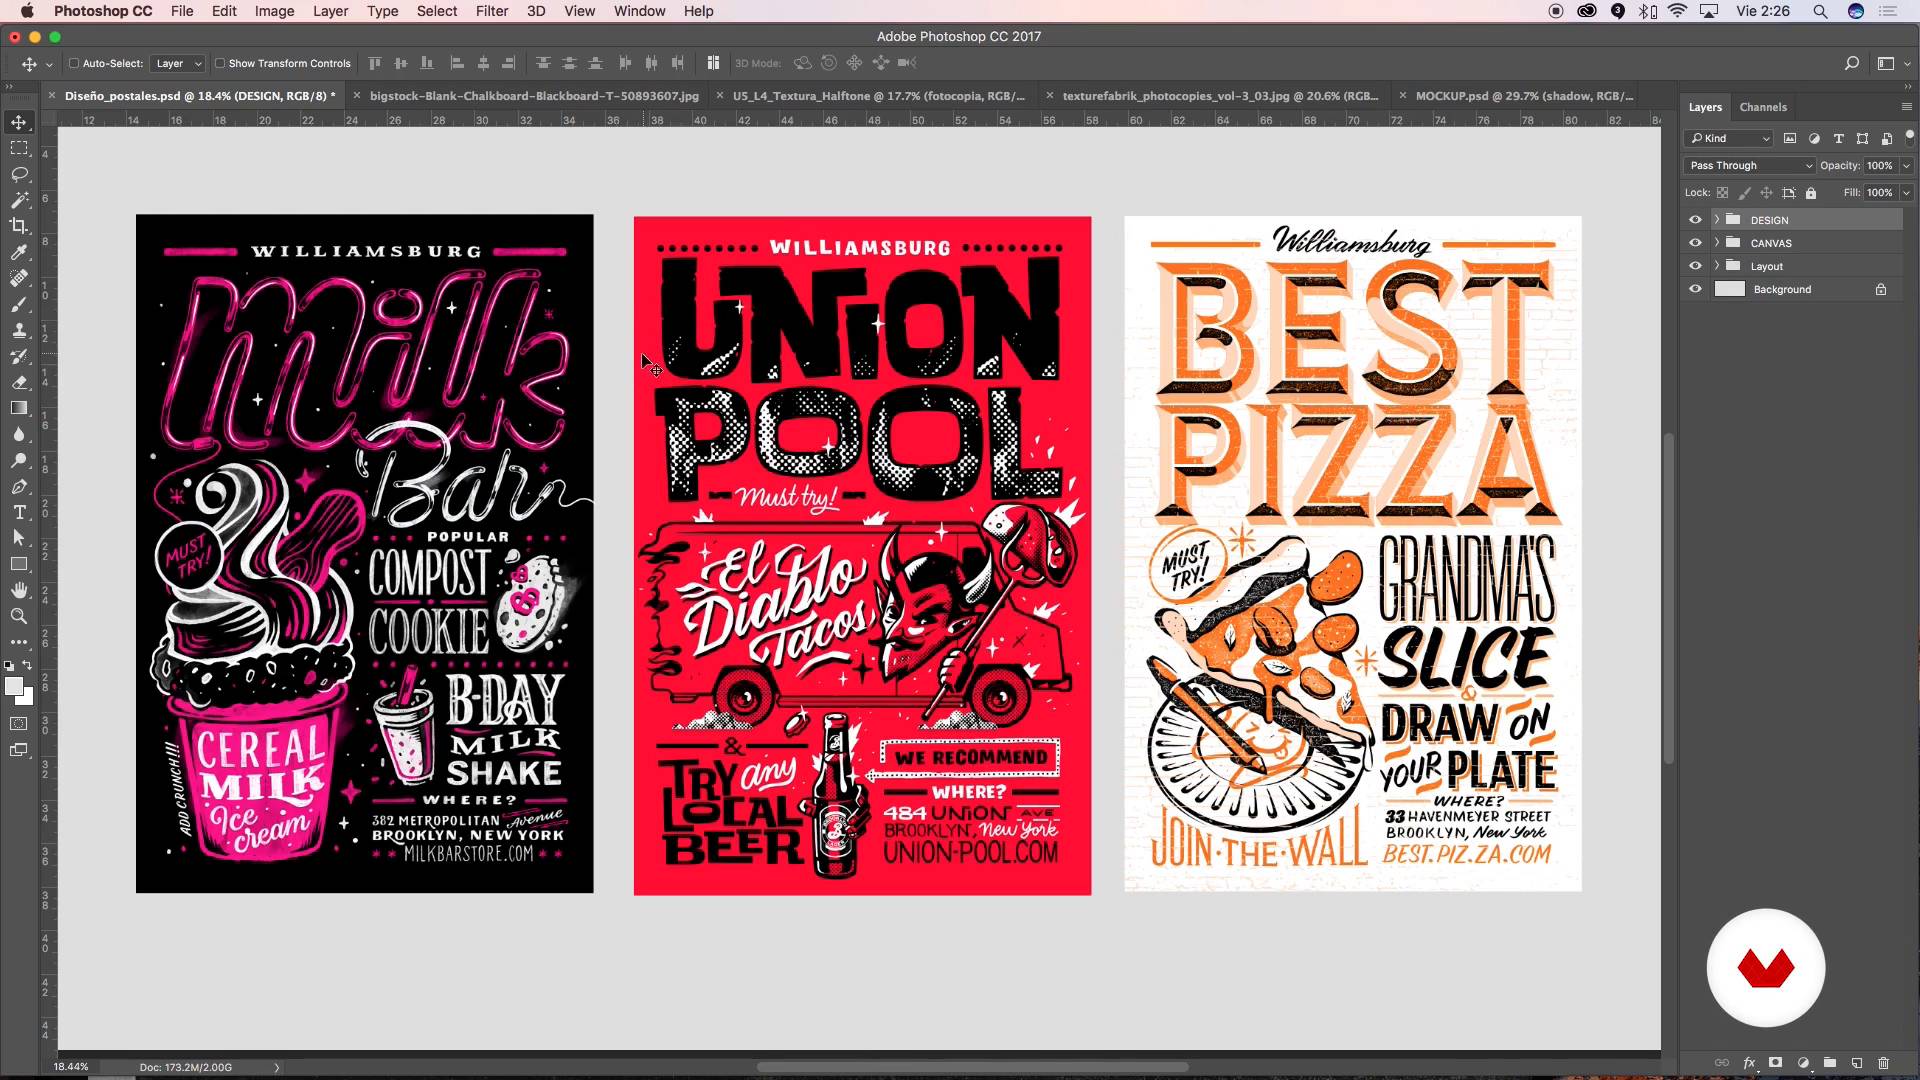
Task: Open the Filter menu
Action: (x=491, y=11)
